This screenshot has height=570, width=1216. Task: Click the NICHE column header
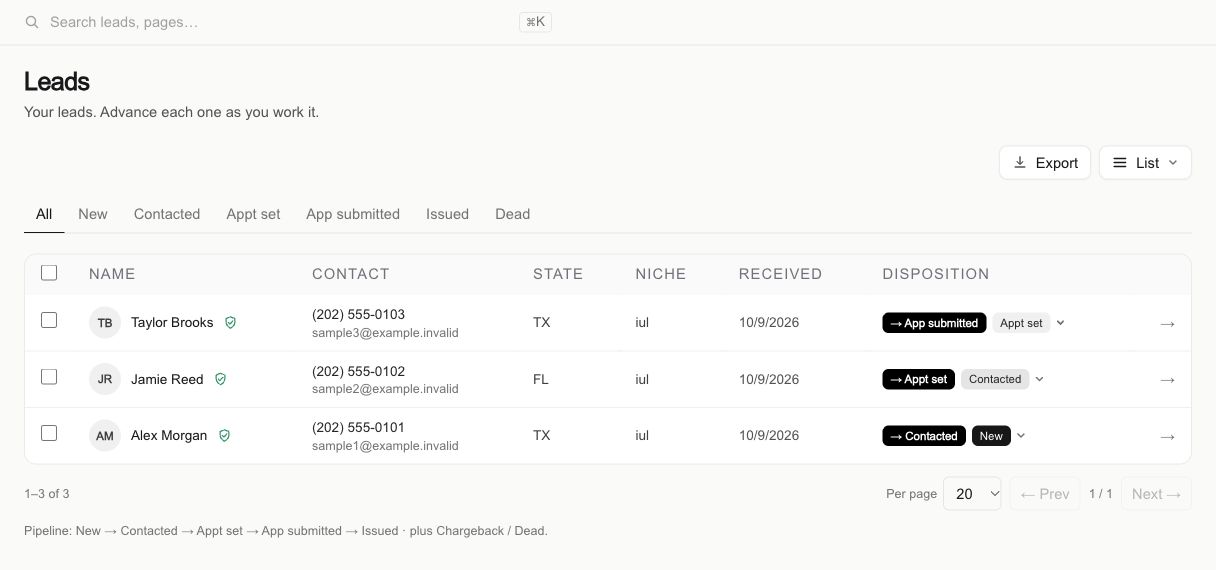661,274
